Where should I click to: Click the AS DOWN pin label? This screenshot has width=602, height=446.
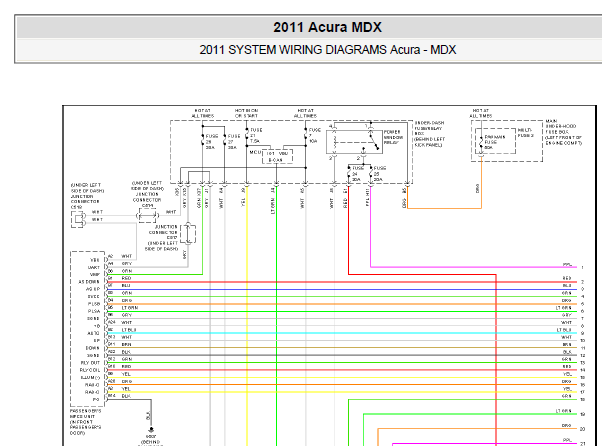click(89, 282)
